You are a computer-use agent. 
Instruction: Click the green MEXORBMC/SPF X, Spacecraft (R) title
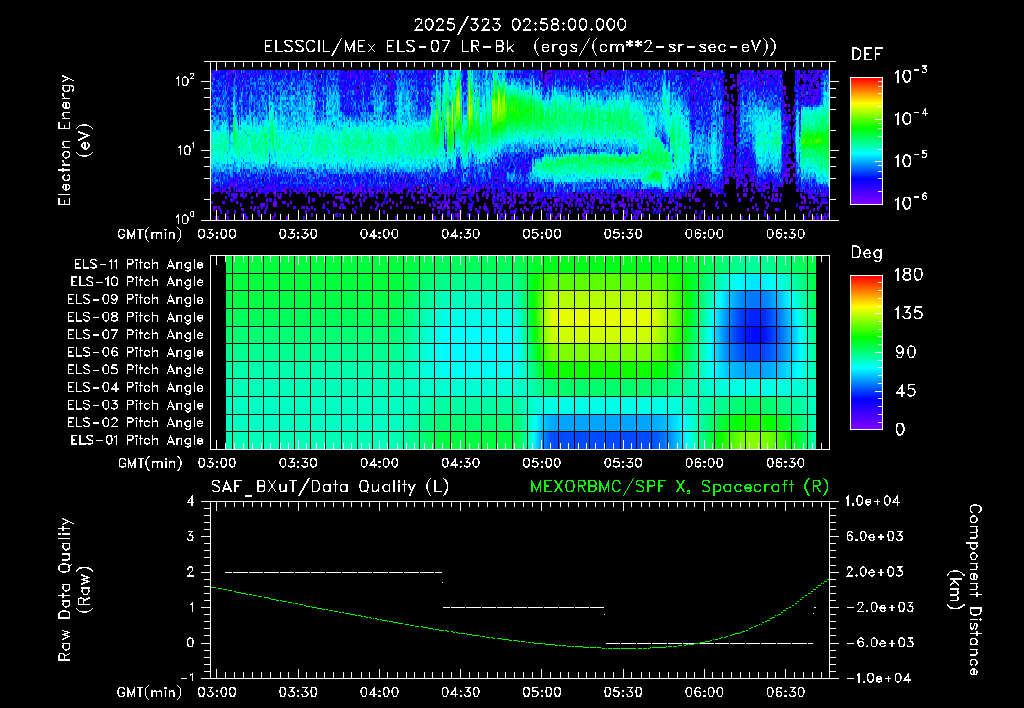[679, 487]
